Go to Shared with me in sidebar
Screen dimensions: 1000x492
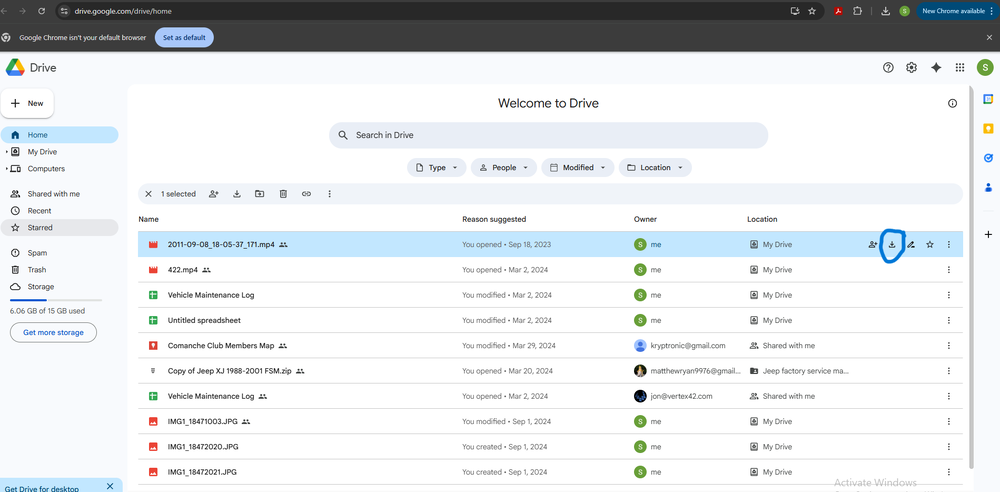[x=53, y=194]
